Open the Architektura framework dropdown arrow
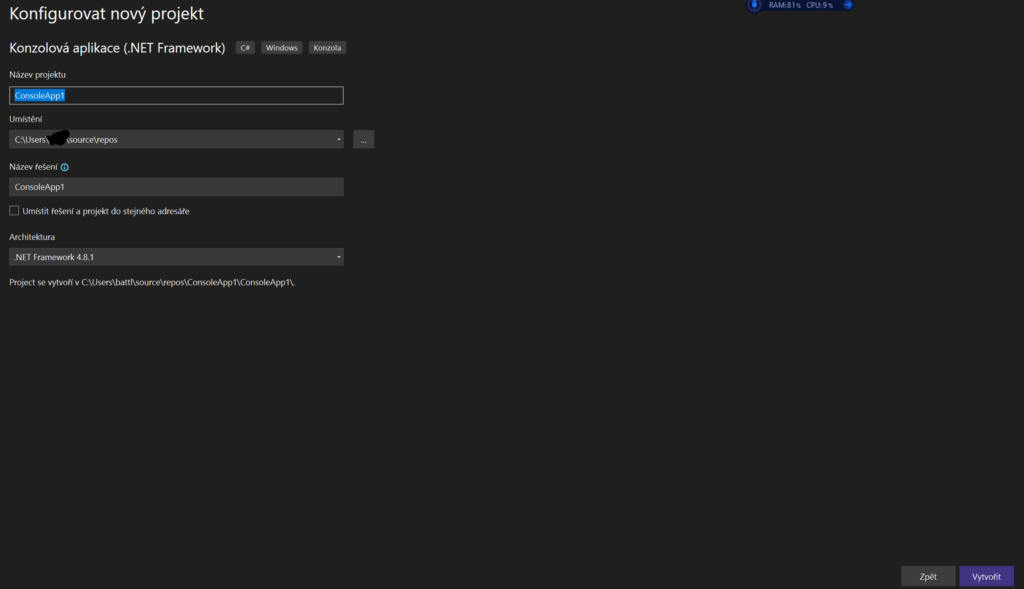Screen dimensions: 1024x589 pos(339,257)
